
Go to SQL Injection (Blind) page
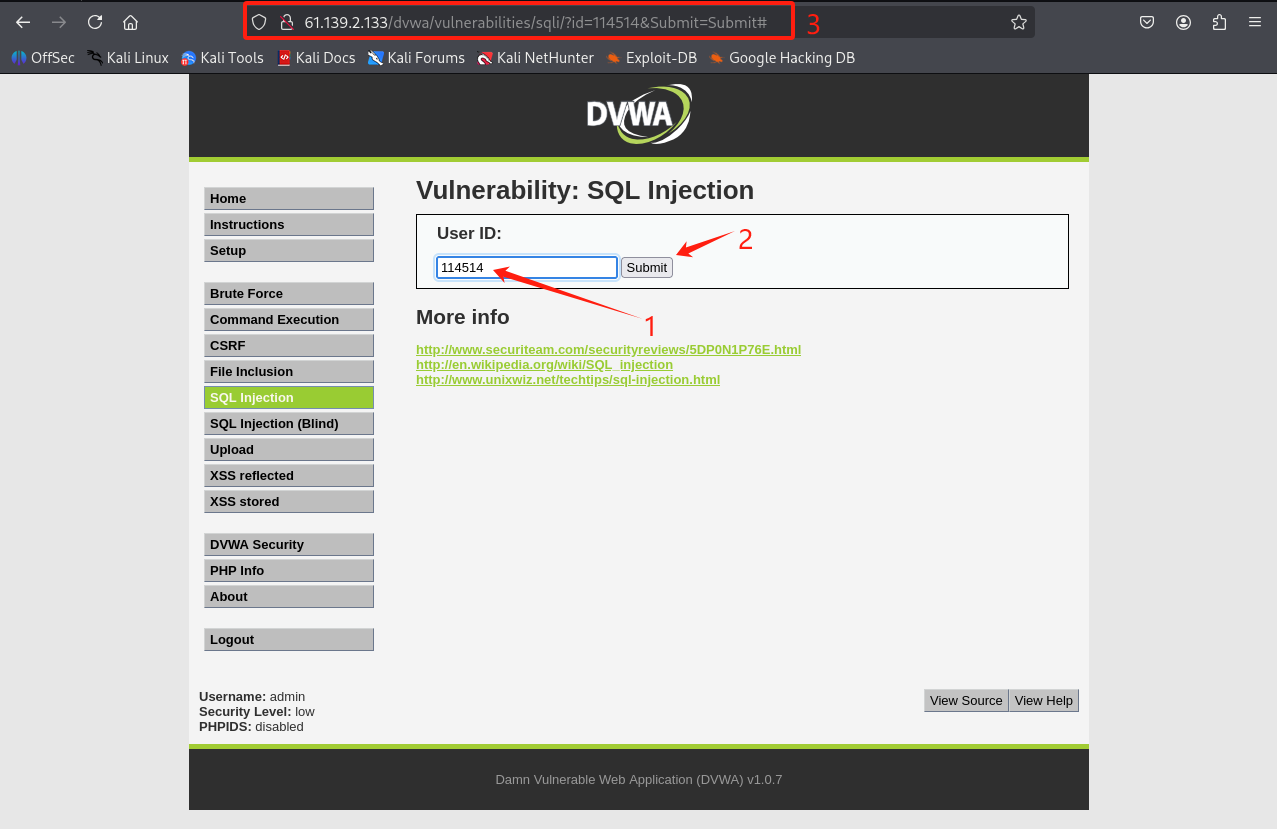coord(289,423)
